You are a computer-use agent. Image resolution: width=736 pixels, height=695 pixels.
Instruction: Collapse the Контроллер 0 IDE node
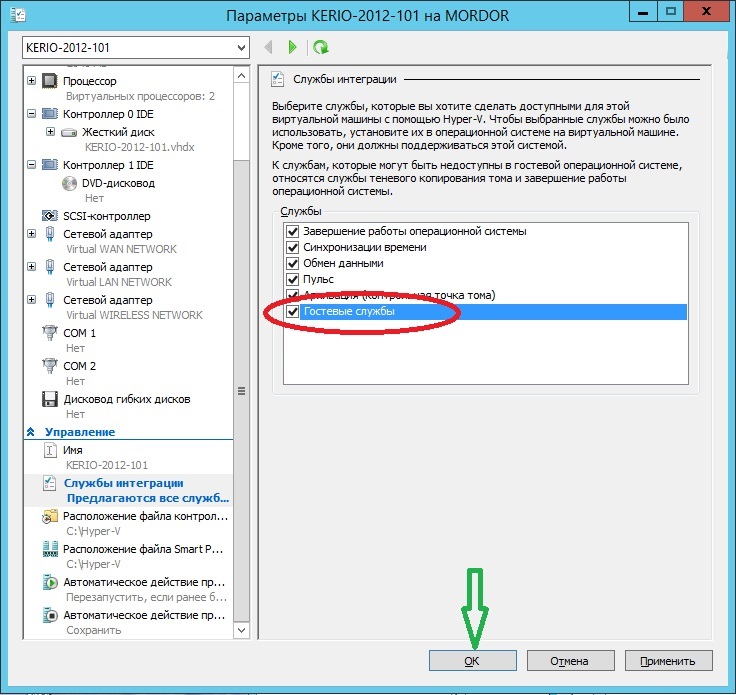click(32, 114)
